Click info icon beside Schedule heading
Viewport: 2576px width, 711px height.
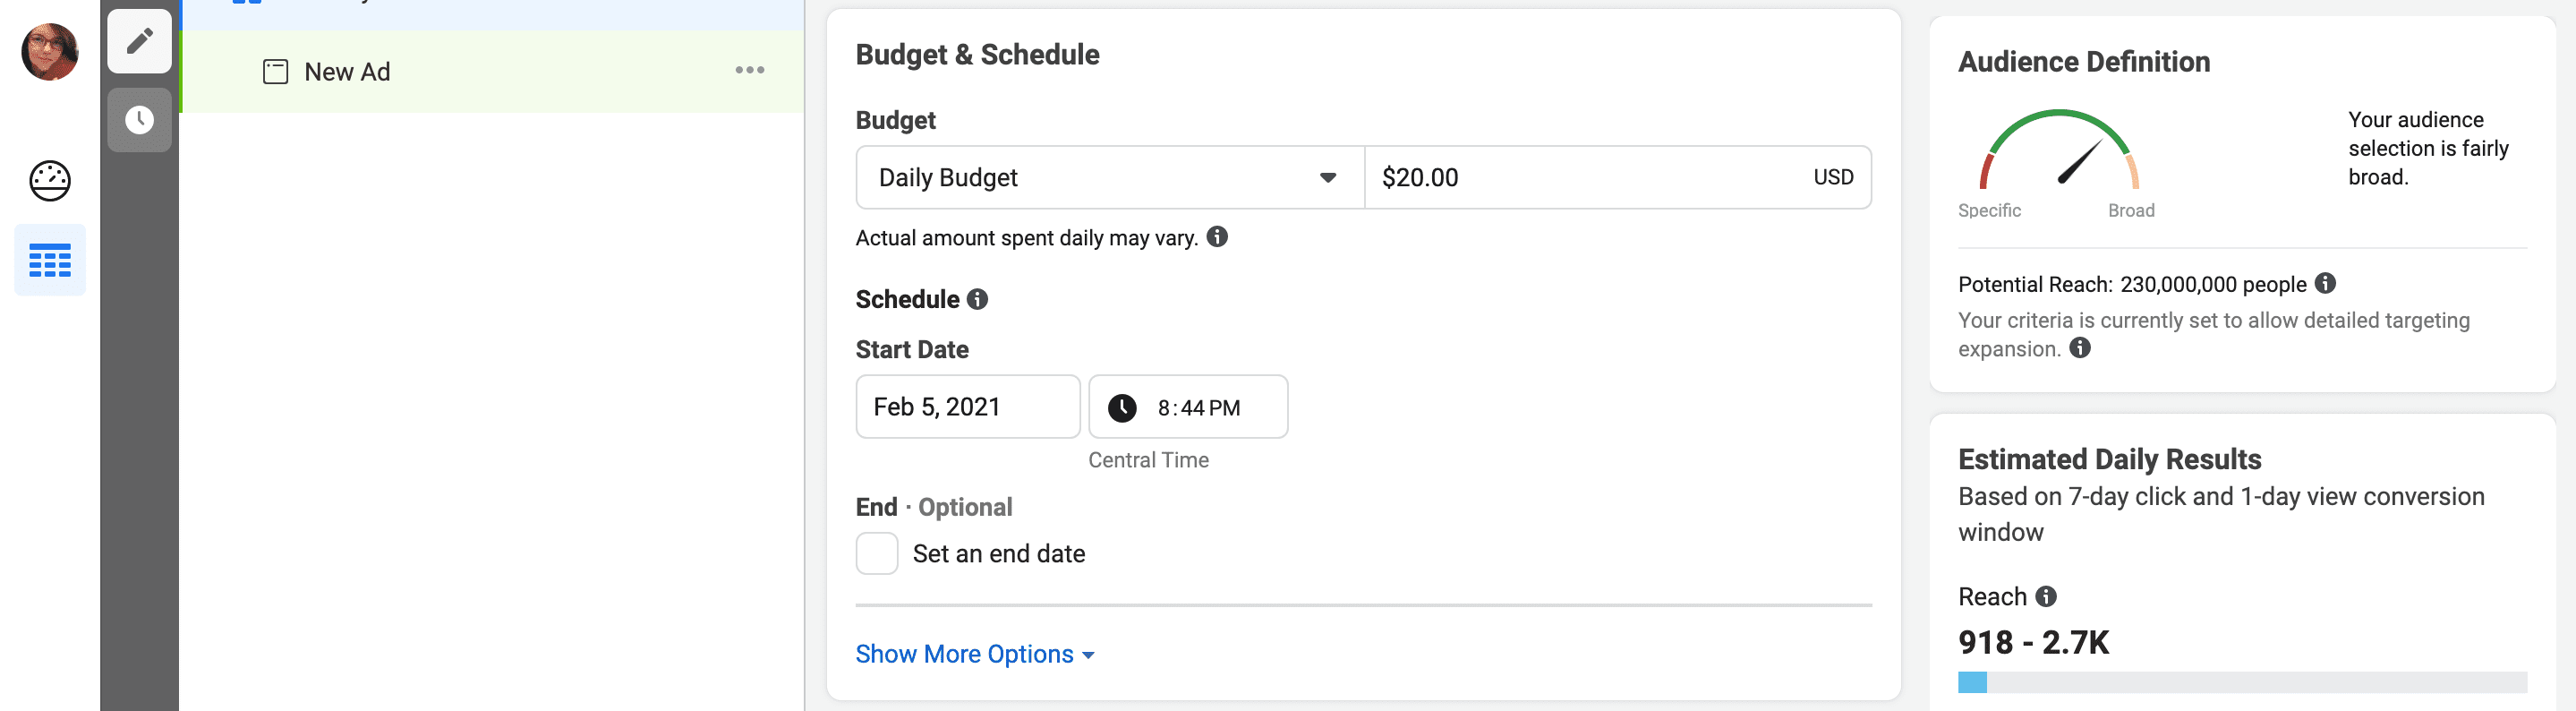978,299
